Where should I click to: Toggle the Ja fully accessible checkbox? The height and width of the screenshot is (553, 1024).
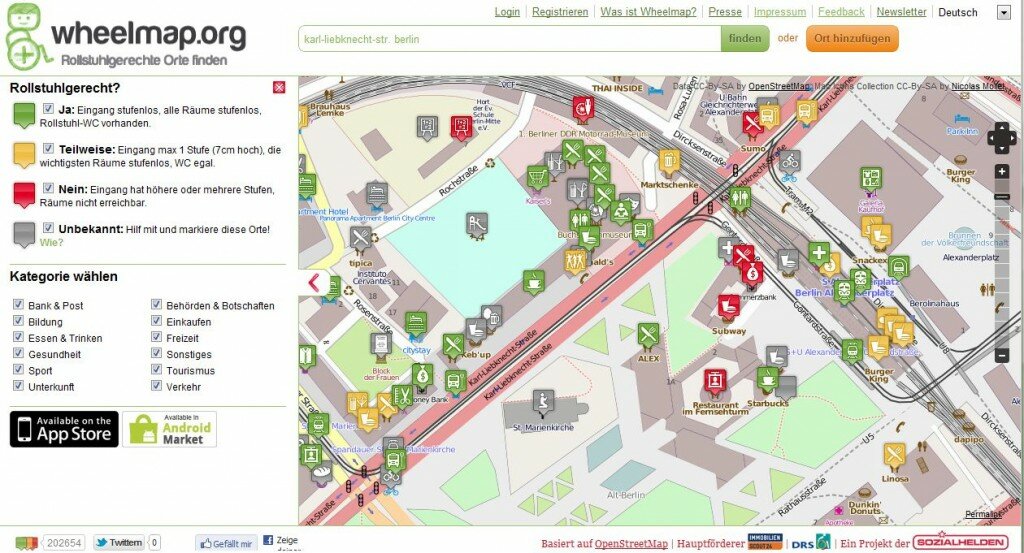pos(48,108)
